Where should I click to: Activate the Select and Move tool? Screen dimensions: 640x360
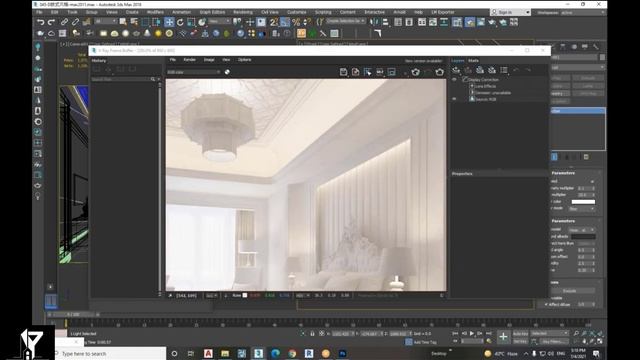pyautogui.click(x=169, y=22)
